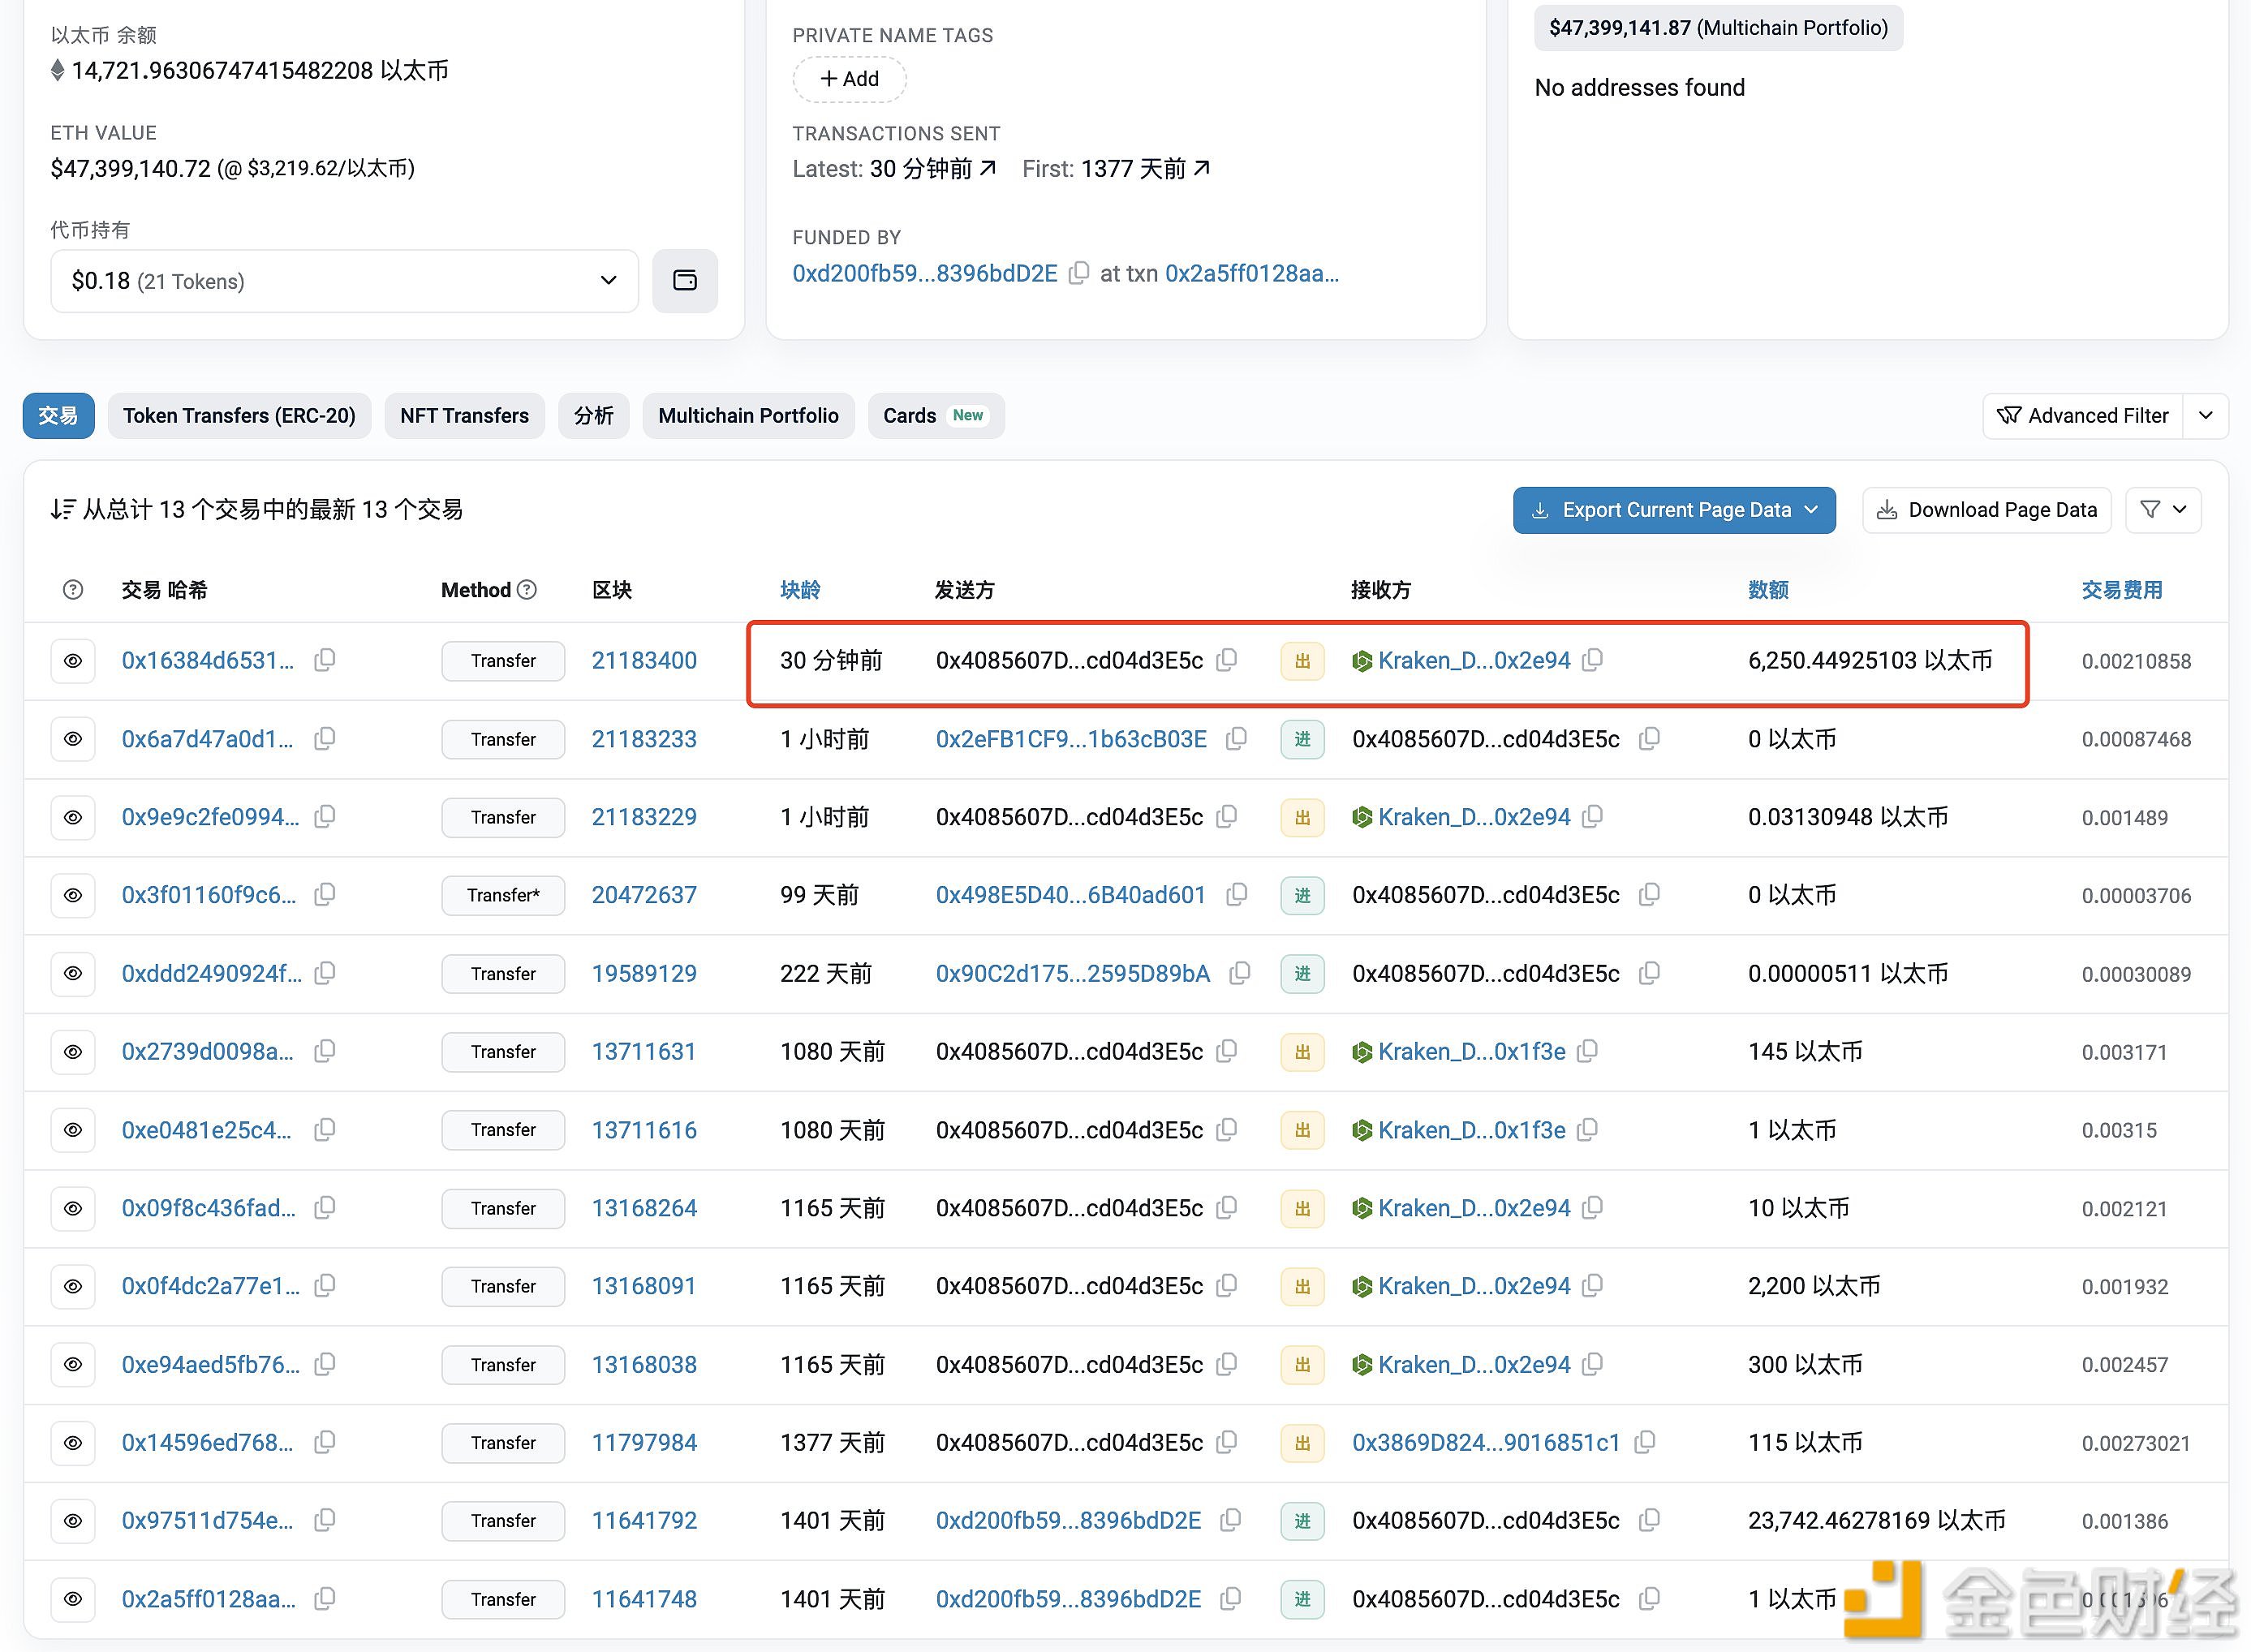Open latest sent transaction arrow link
The width and height of the screenshot is (2251, 1652).
(988, 168)
